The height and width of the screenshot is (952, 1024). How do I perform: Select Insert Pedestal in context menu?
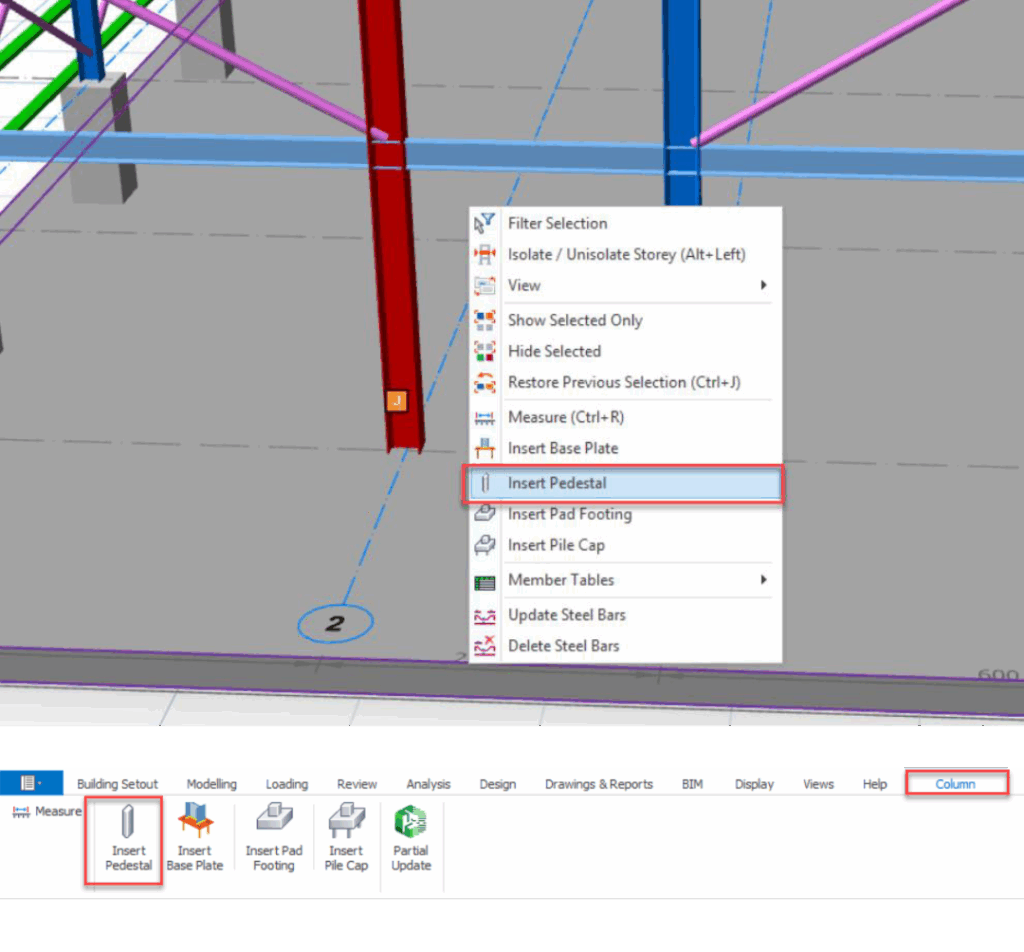557,483
